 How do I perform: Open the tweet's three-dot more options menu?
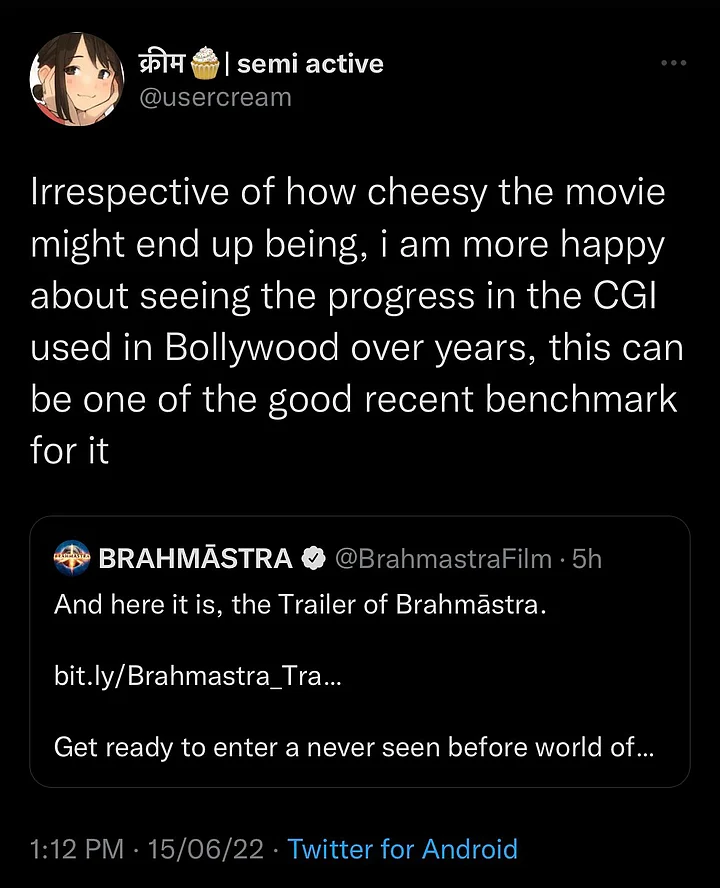coord(673,63)
